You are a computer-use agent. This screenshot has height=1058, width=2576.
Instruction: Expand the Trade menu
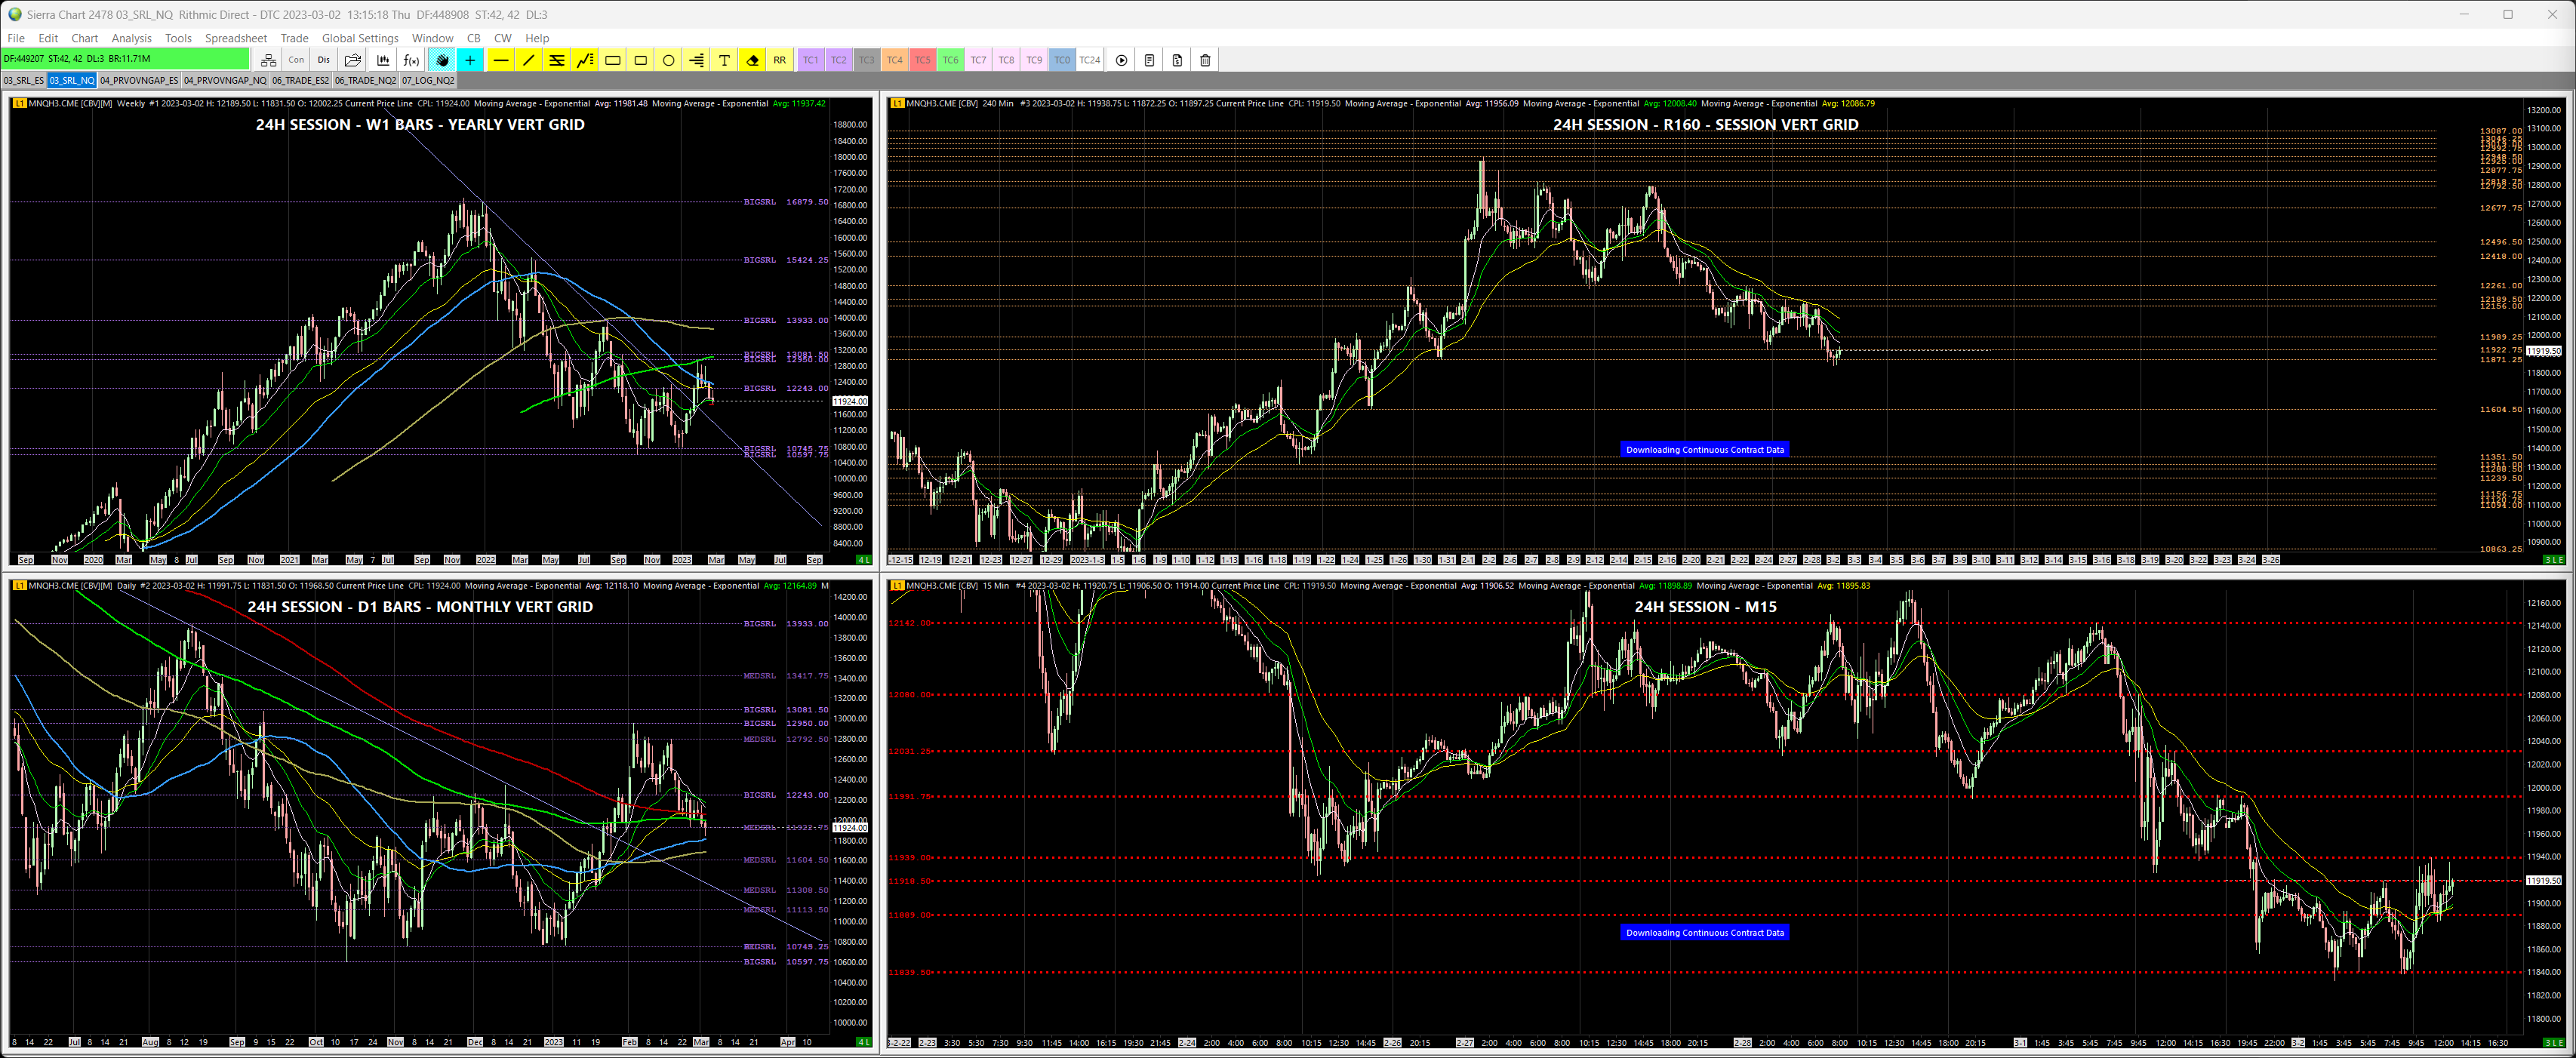294,38
